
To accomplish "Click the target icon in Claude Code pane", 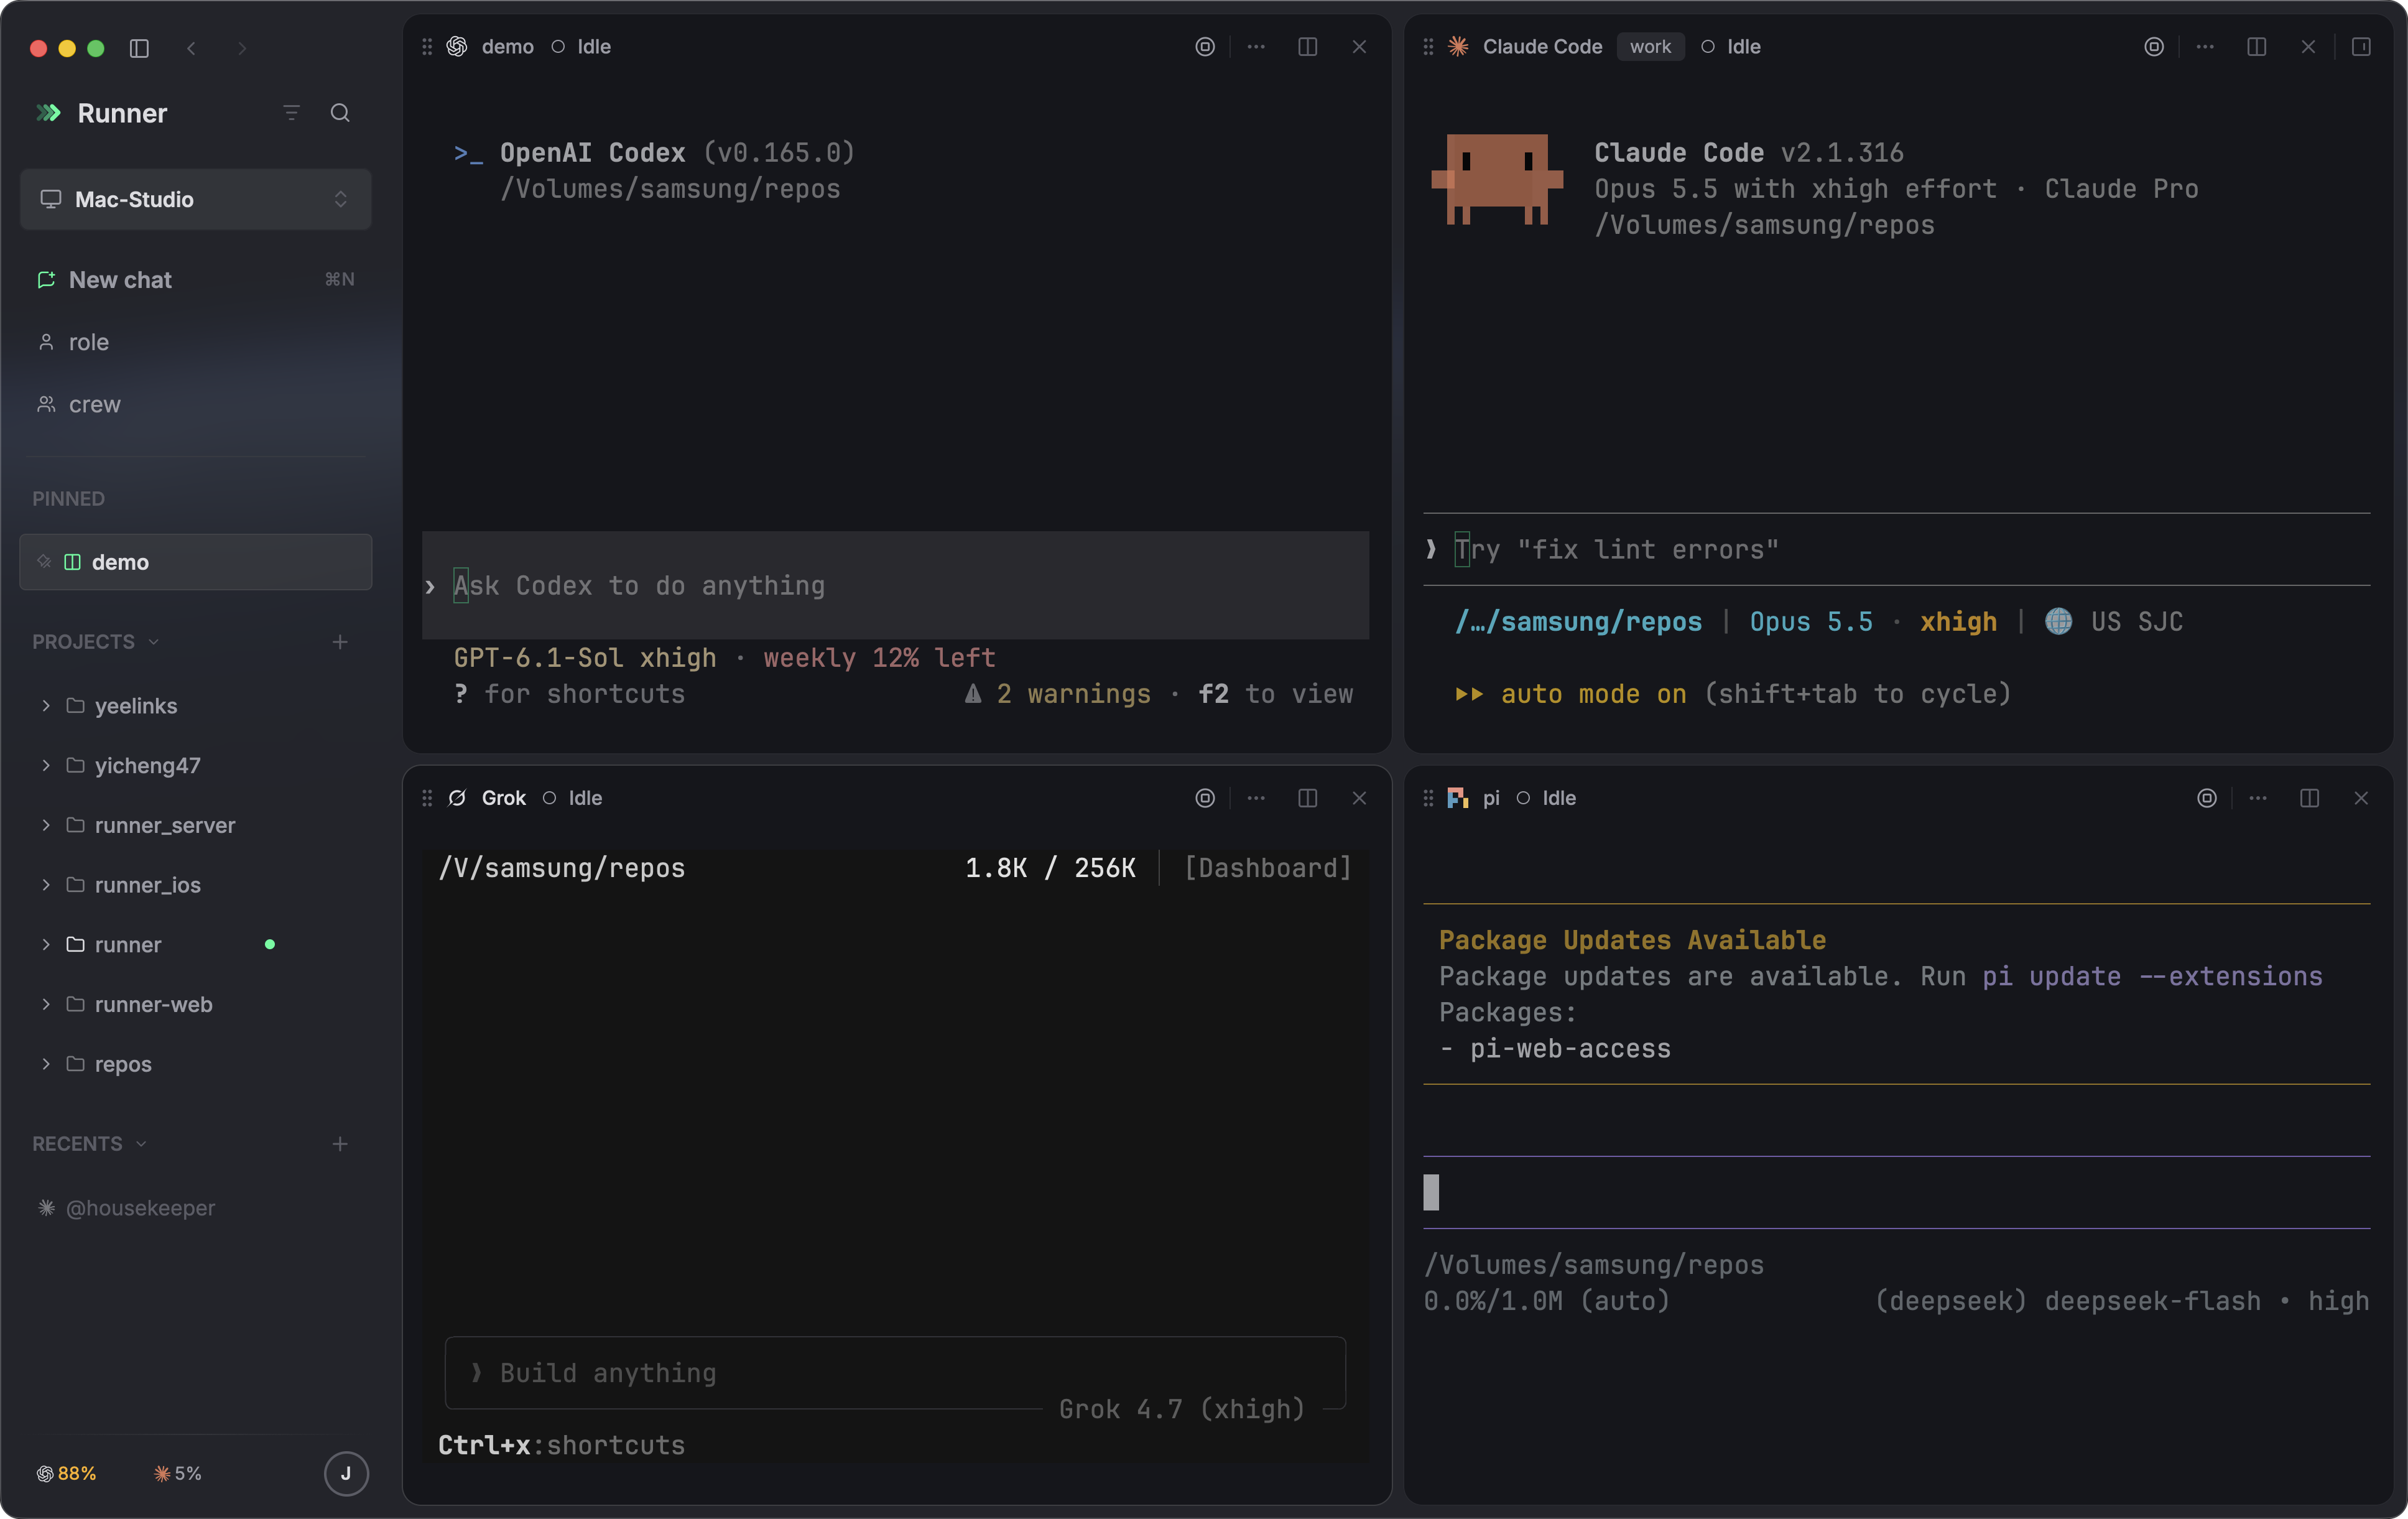I will (x=2154, y=47).
